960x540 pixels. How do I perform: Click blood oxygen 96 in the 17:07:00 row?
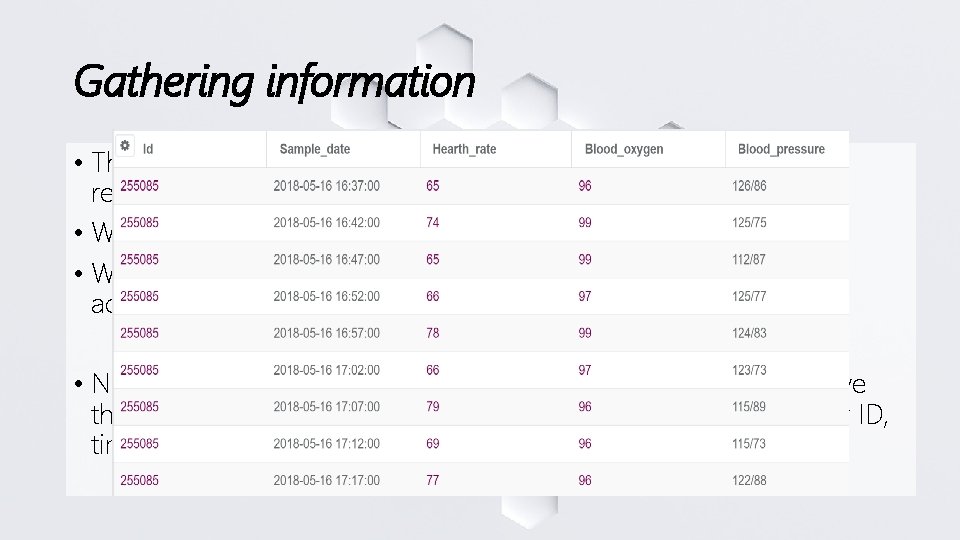[585, 407]
